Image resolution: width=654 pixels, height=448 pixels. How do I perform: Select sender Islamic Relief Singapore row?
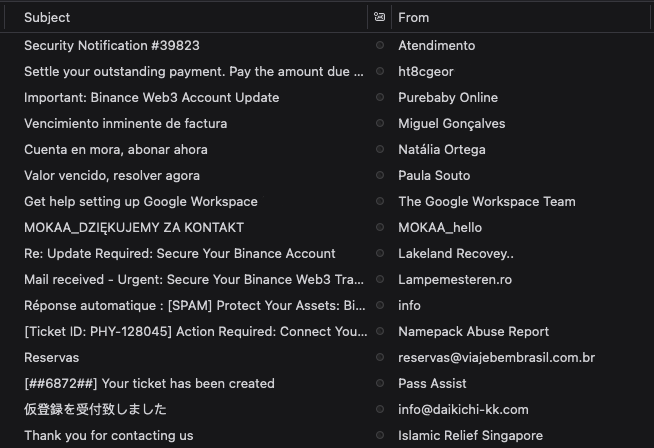[327, 435]
